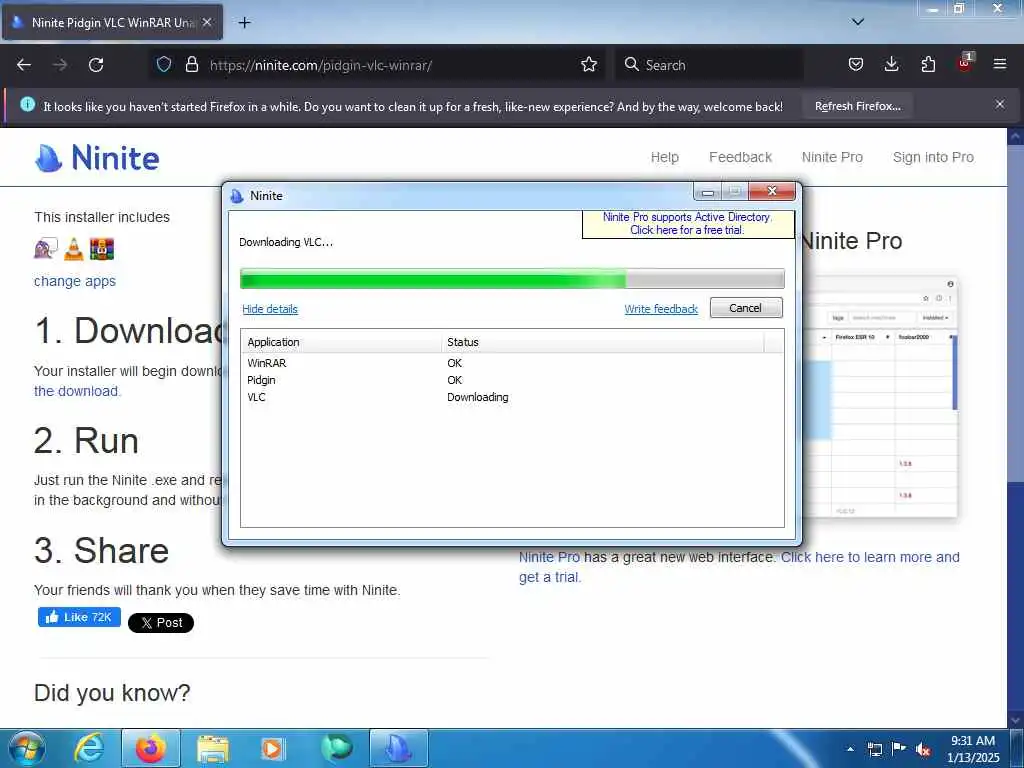Click the learn more and get a trial link
This screenshot has width=1024, height=768.
pyautogui.click(x=739, y=567)
